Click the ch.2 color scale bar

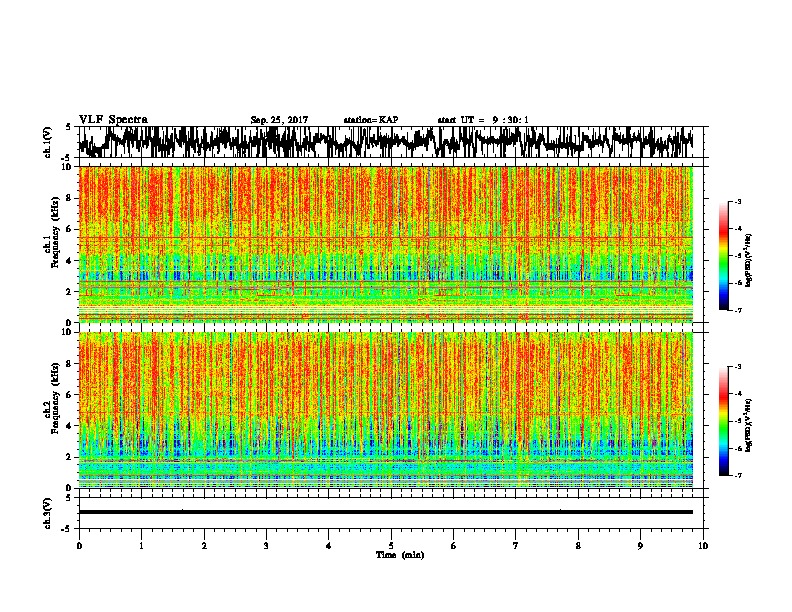pos(723,421)
